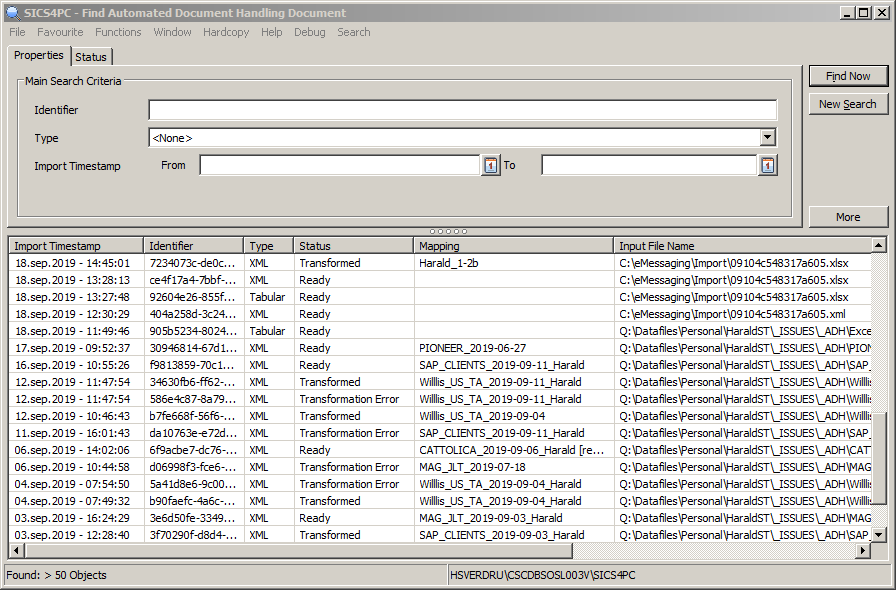Open the Debug menu

click(x=309, y=32)
